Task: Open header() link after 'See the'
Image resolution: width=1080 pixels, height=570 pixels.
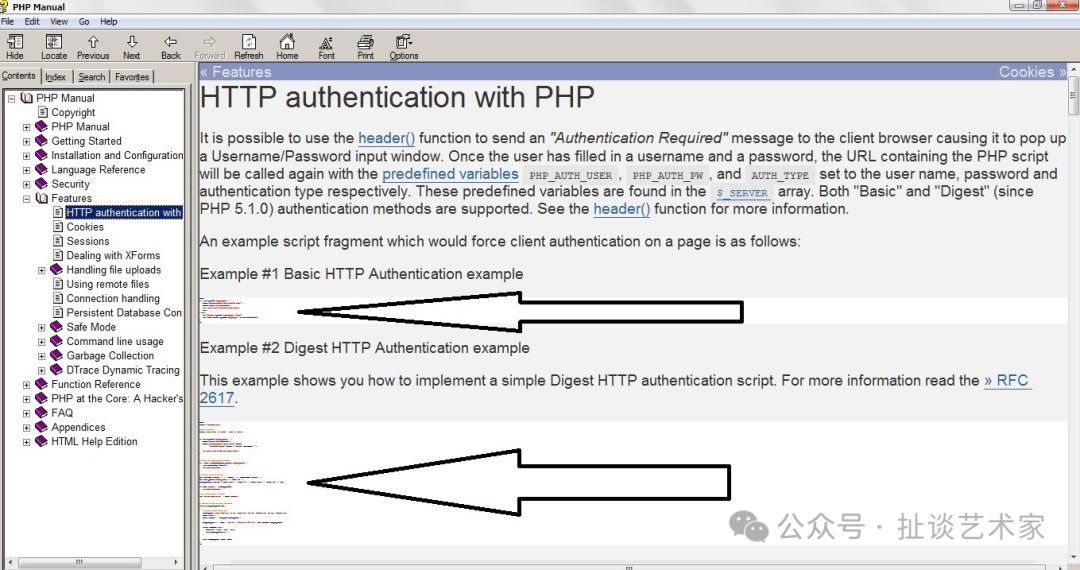Action: (622, 209)
